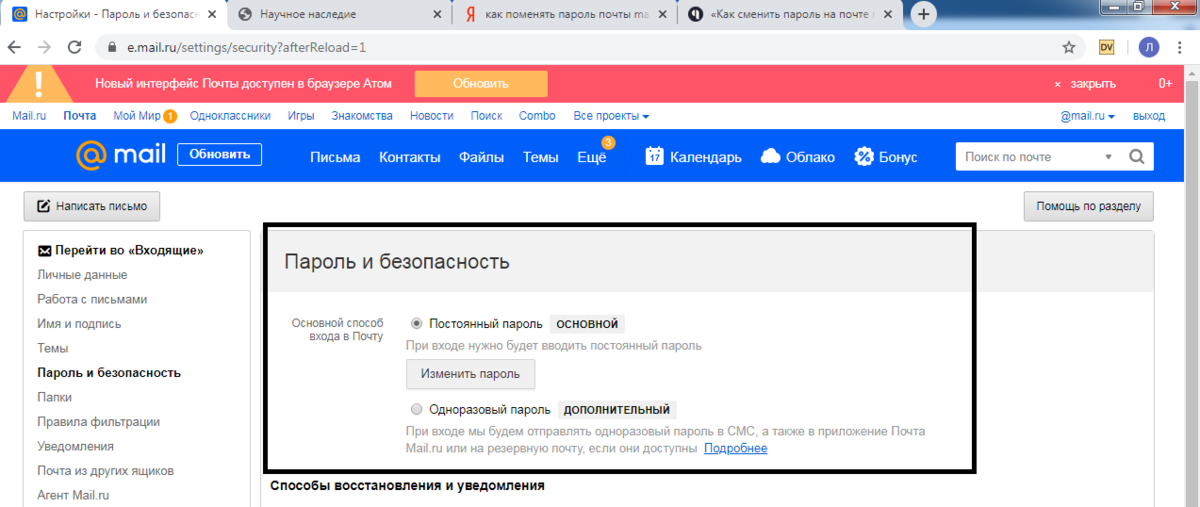This screenshot has height=507, width=1200.
Task: Open Папки settings section
Action: coord(54,397)
